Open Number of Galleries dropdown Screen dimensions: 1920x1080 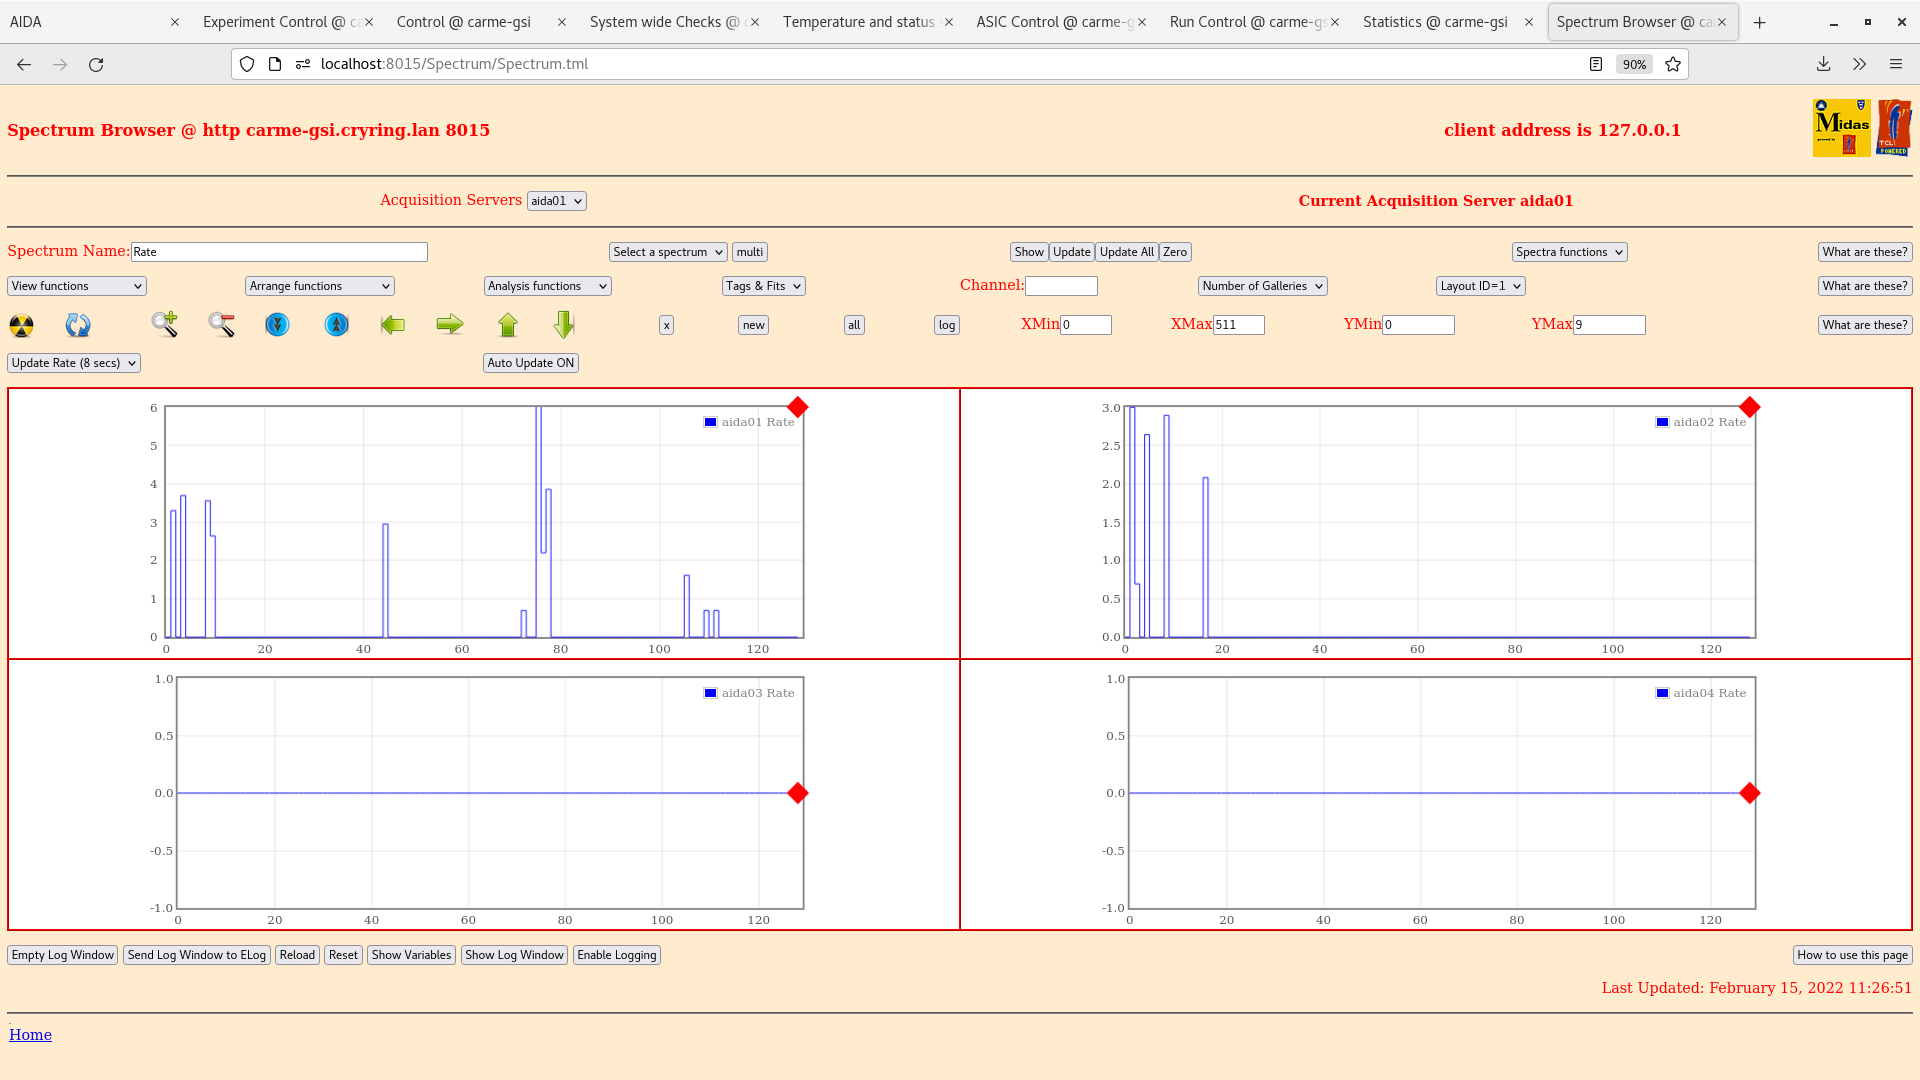(x=1263, y=286)
